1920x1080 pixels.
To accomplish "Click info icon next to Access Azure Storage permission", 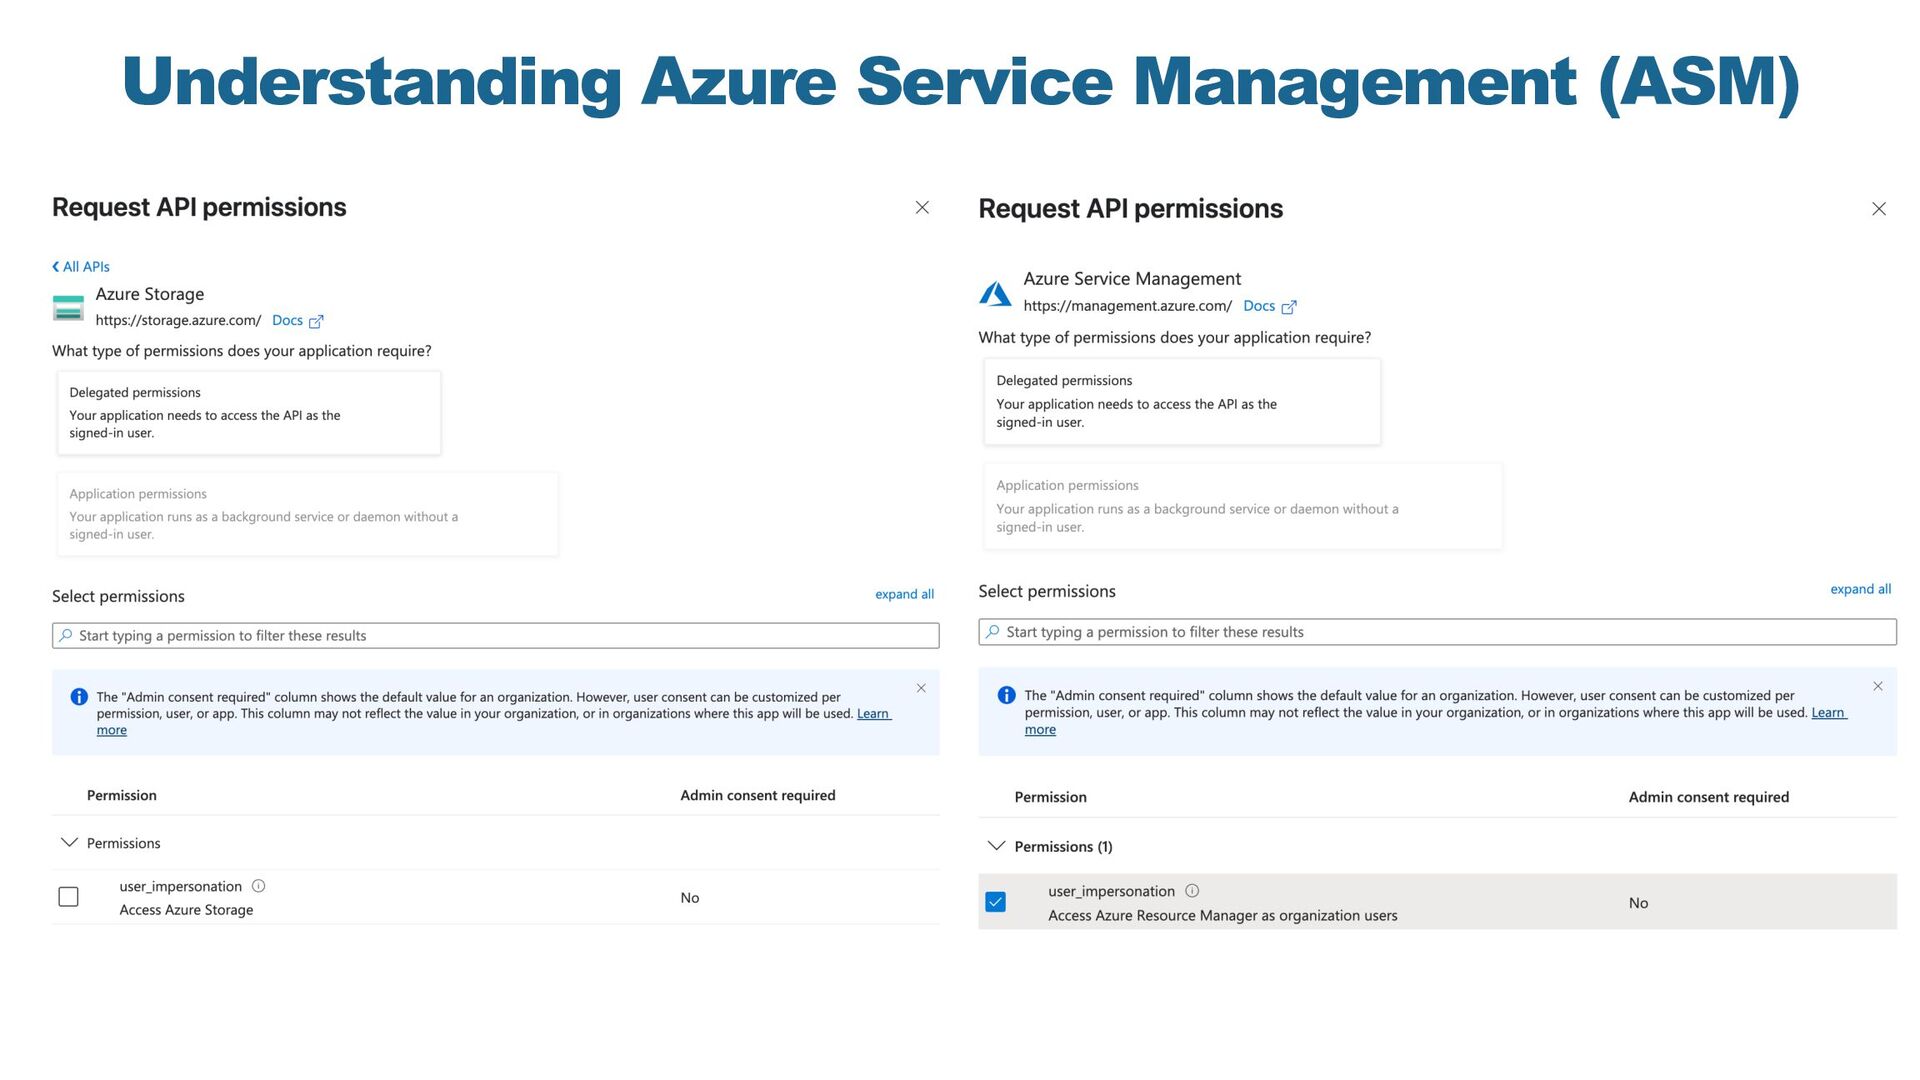I will pyautogui.click(x=258, y=886).
